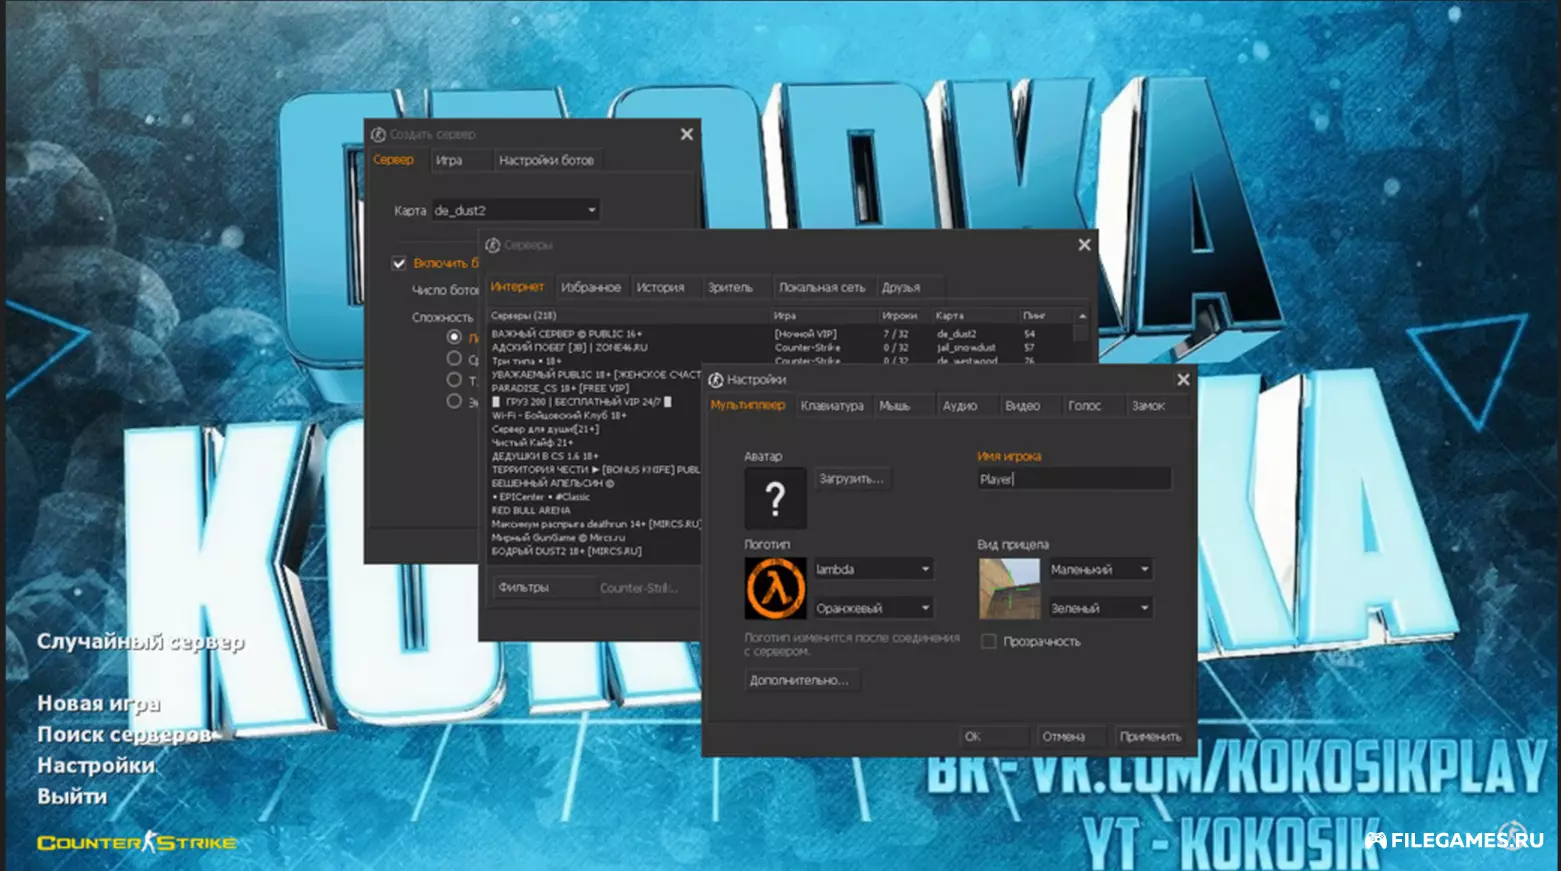This screenshot has width=1561, height=871.
Task: Click the server list scrollbar up arrow
Action: pyautogui.click(x=1081, y=316)
